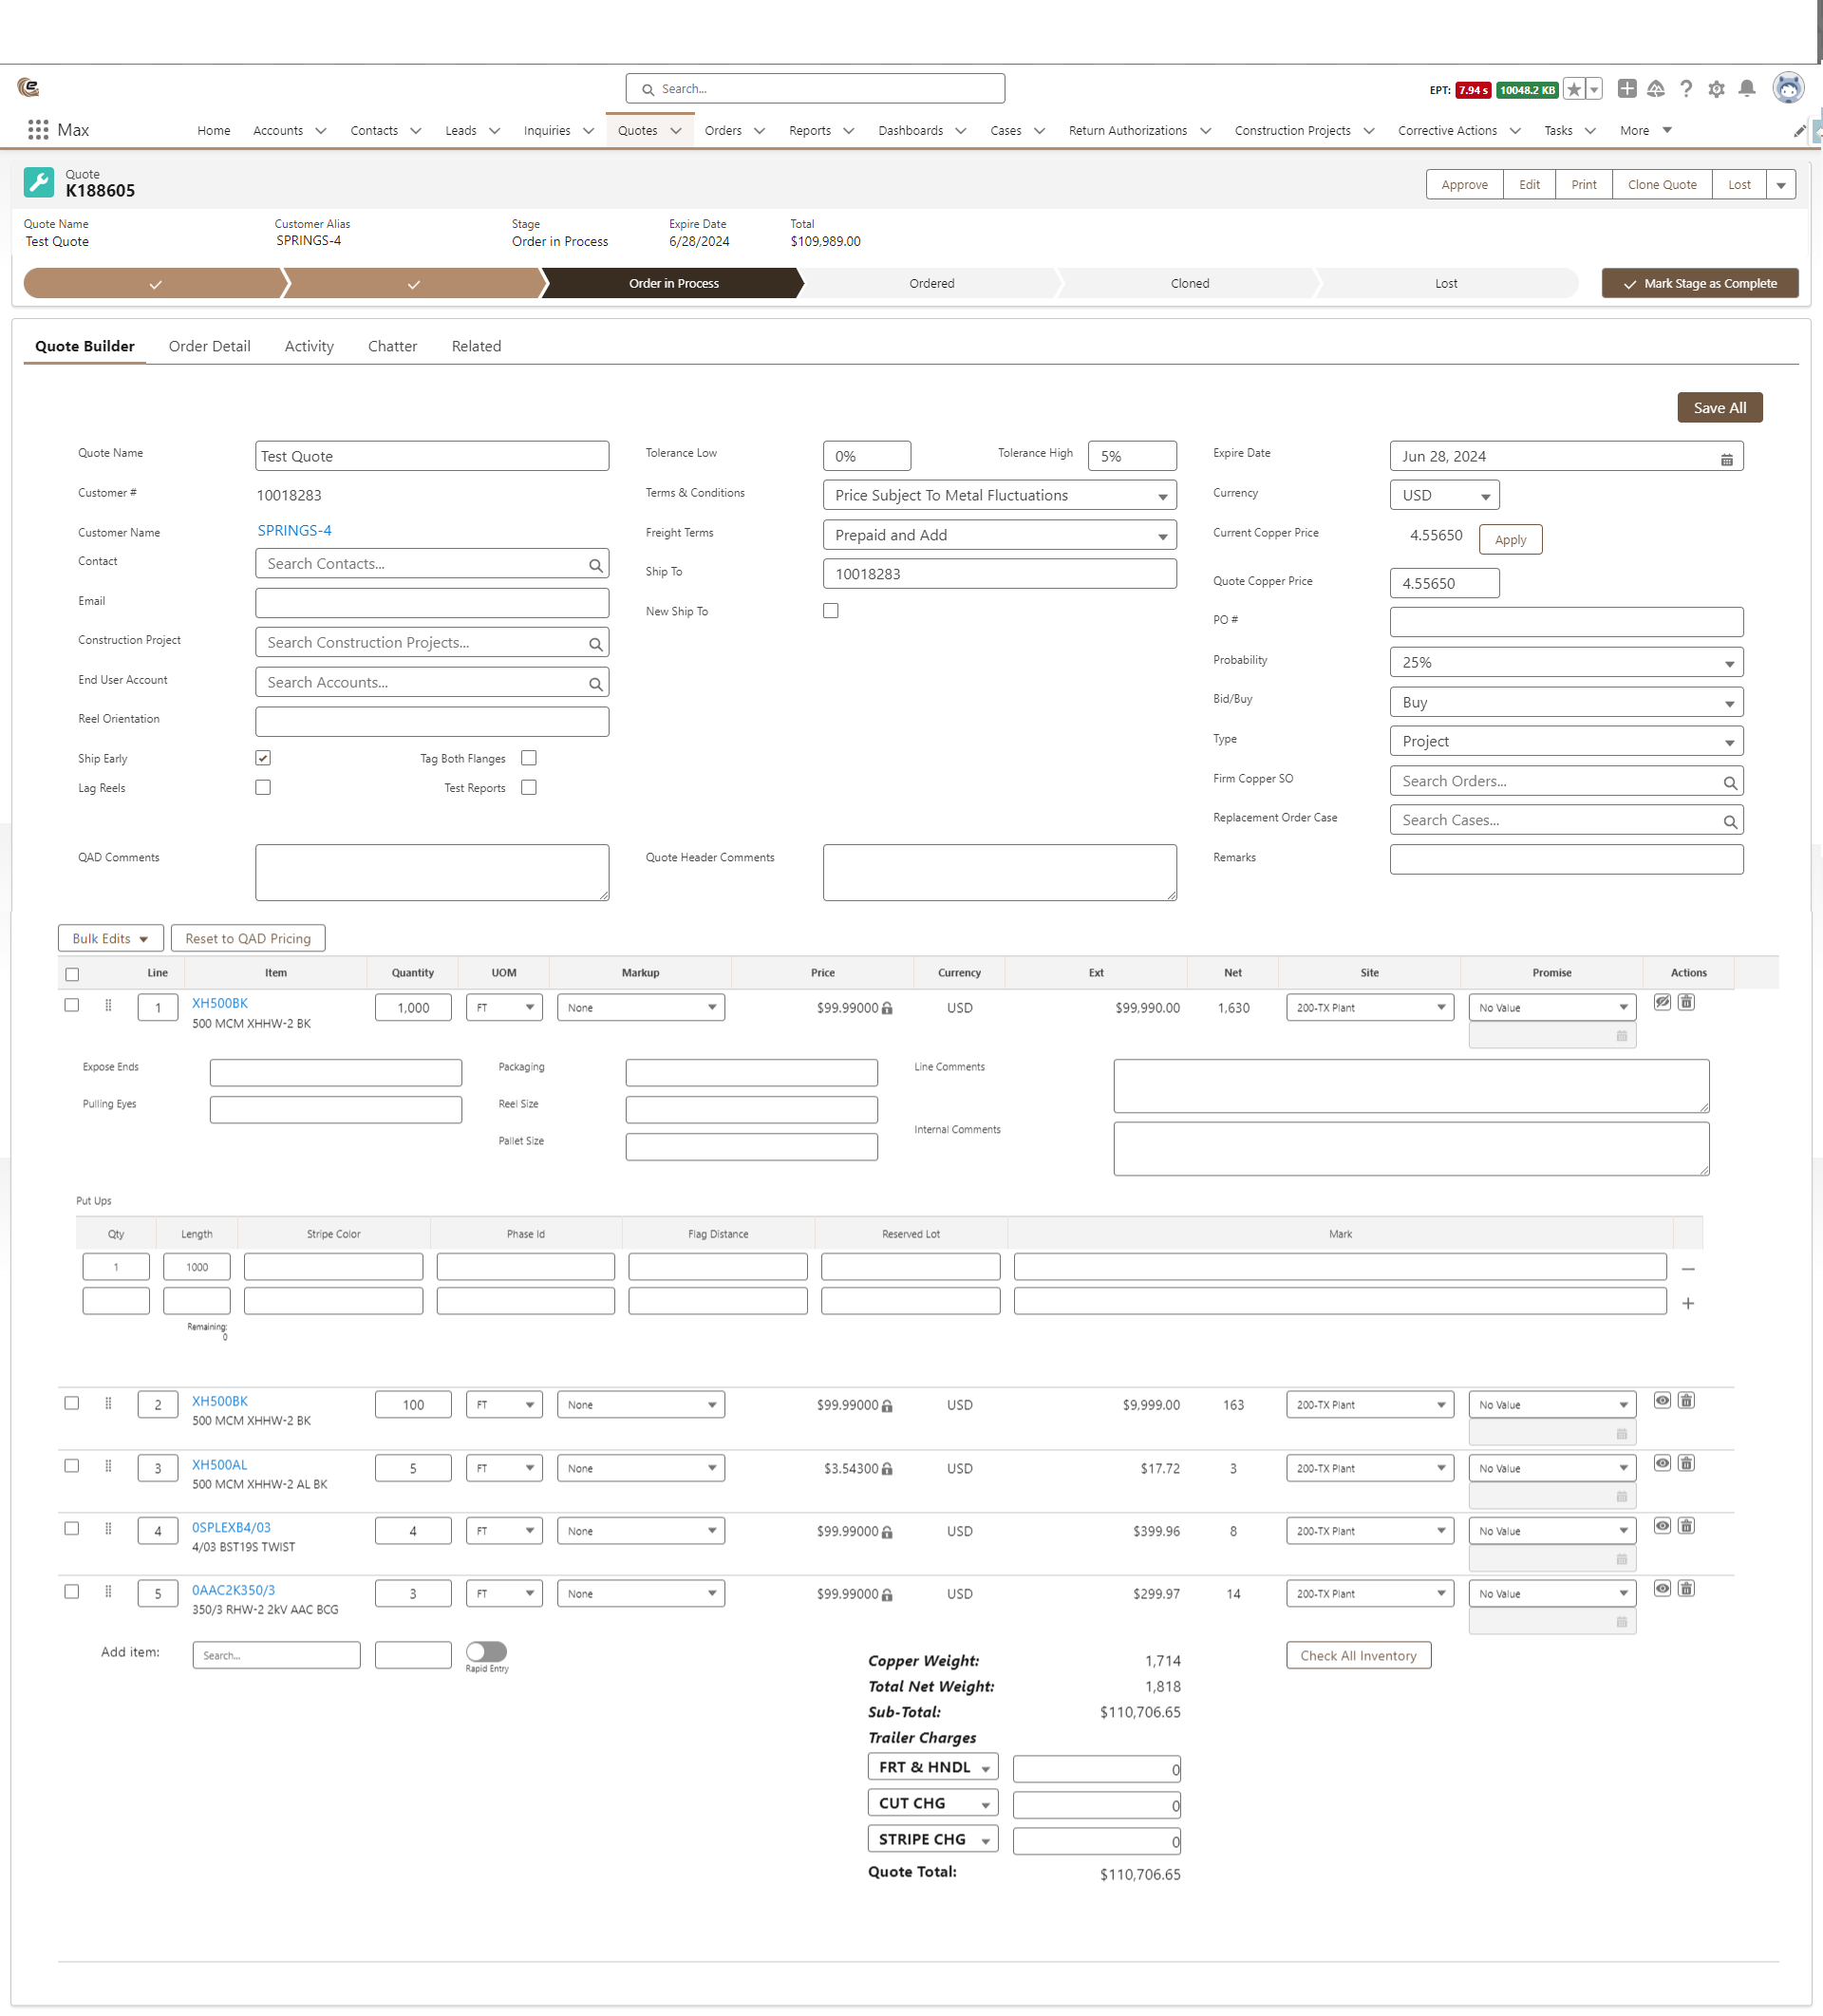Uncheck the Ship Early checkbox
The height and width of the screenshot is (2016, 1823).
(263, 758)
